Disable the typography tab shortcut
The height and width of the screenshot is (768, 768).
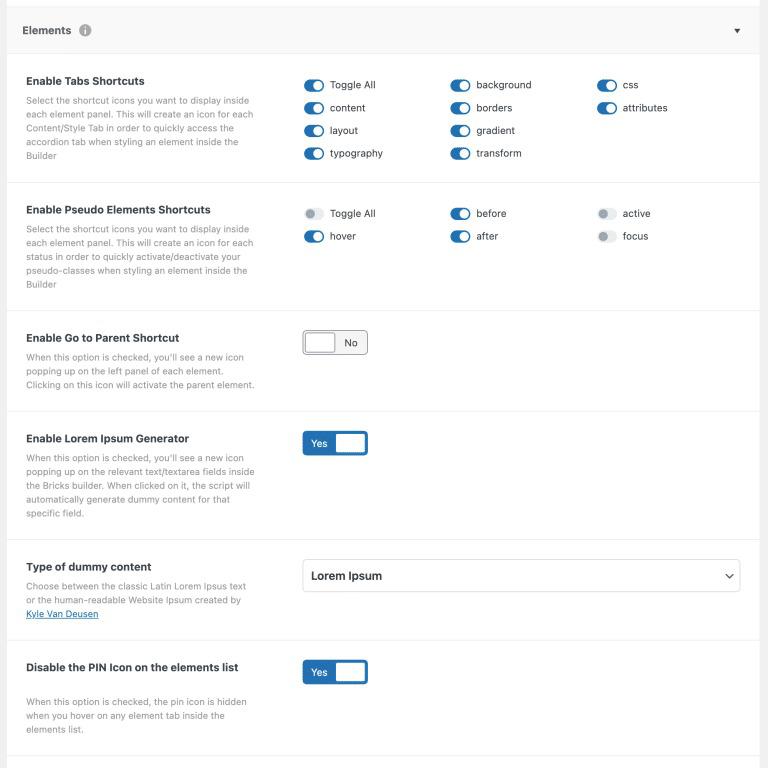314,154
